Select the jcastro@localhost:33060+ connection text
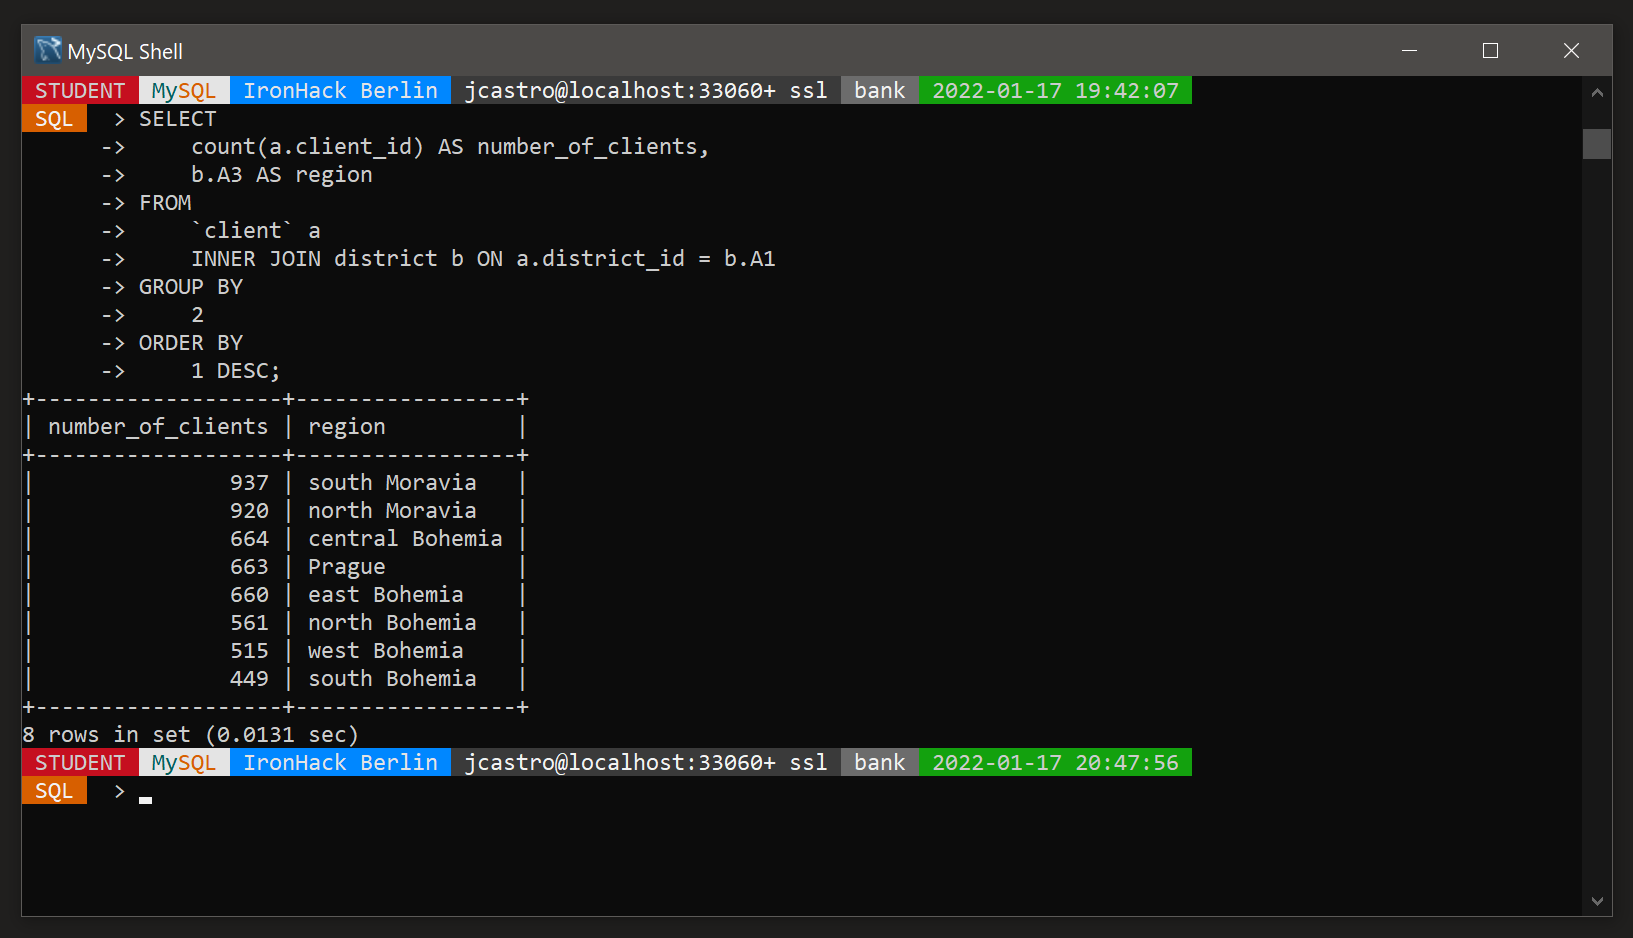The width and height of the screenshot is (1633, 938). point(620,90)
